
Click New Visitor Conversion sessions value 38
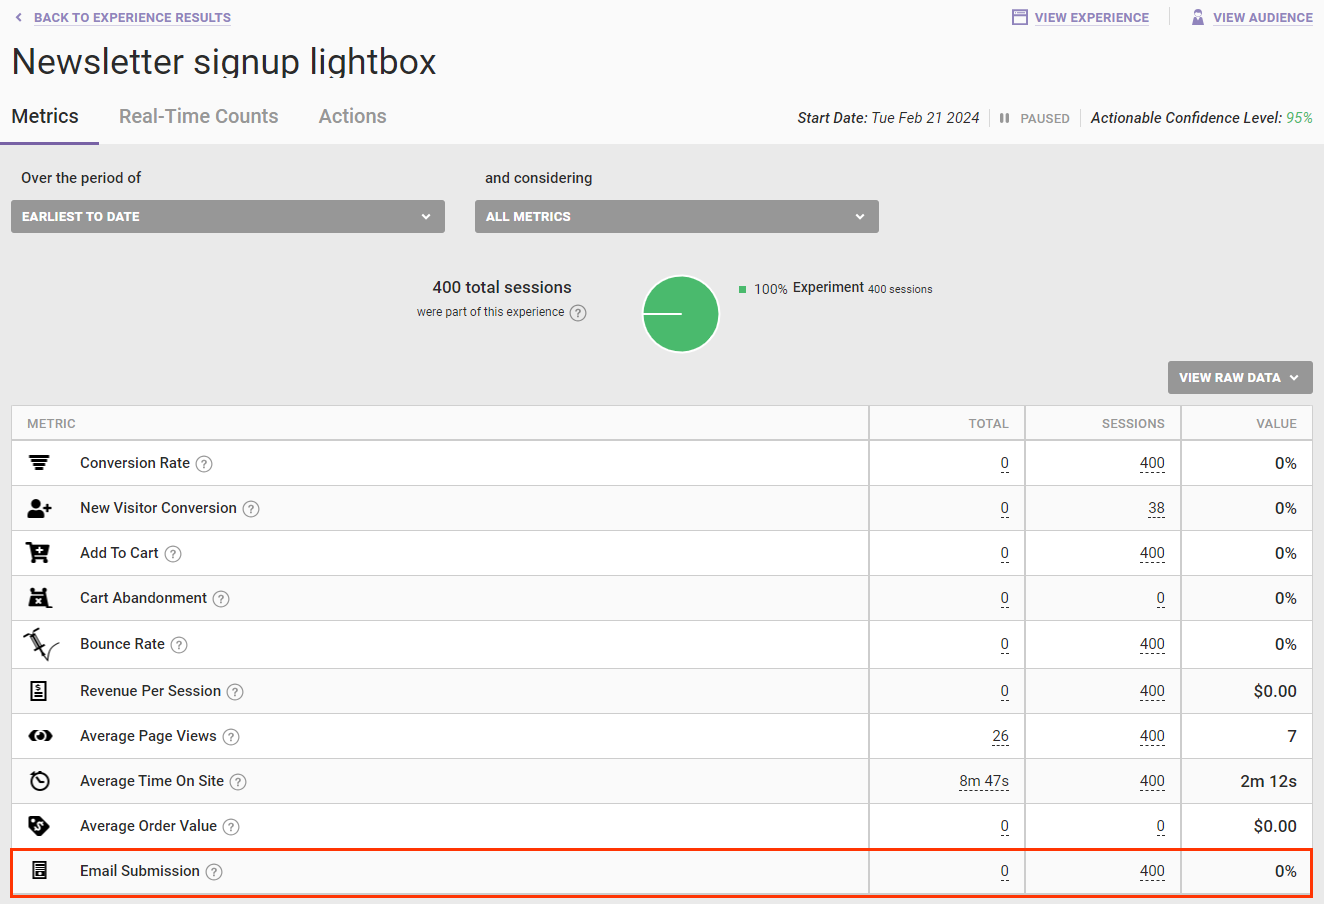pos(1156,508)
